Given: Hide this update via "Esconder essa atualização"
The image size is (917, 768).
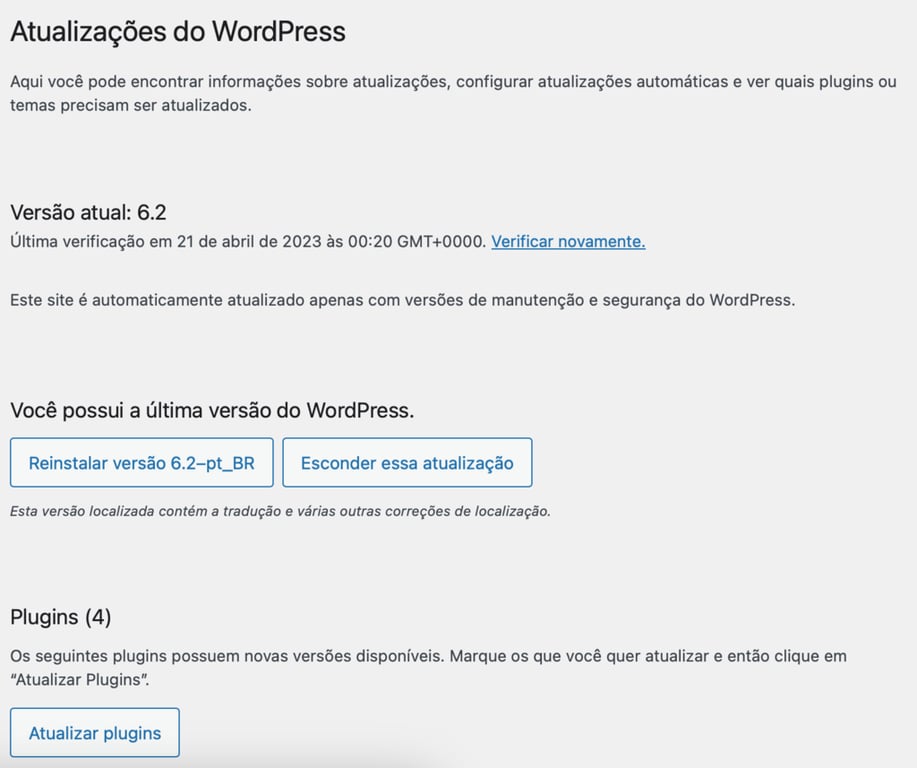Looking at the screenshot, I should tap(407, 462).
